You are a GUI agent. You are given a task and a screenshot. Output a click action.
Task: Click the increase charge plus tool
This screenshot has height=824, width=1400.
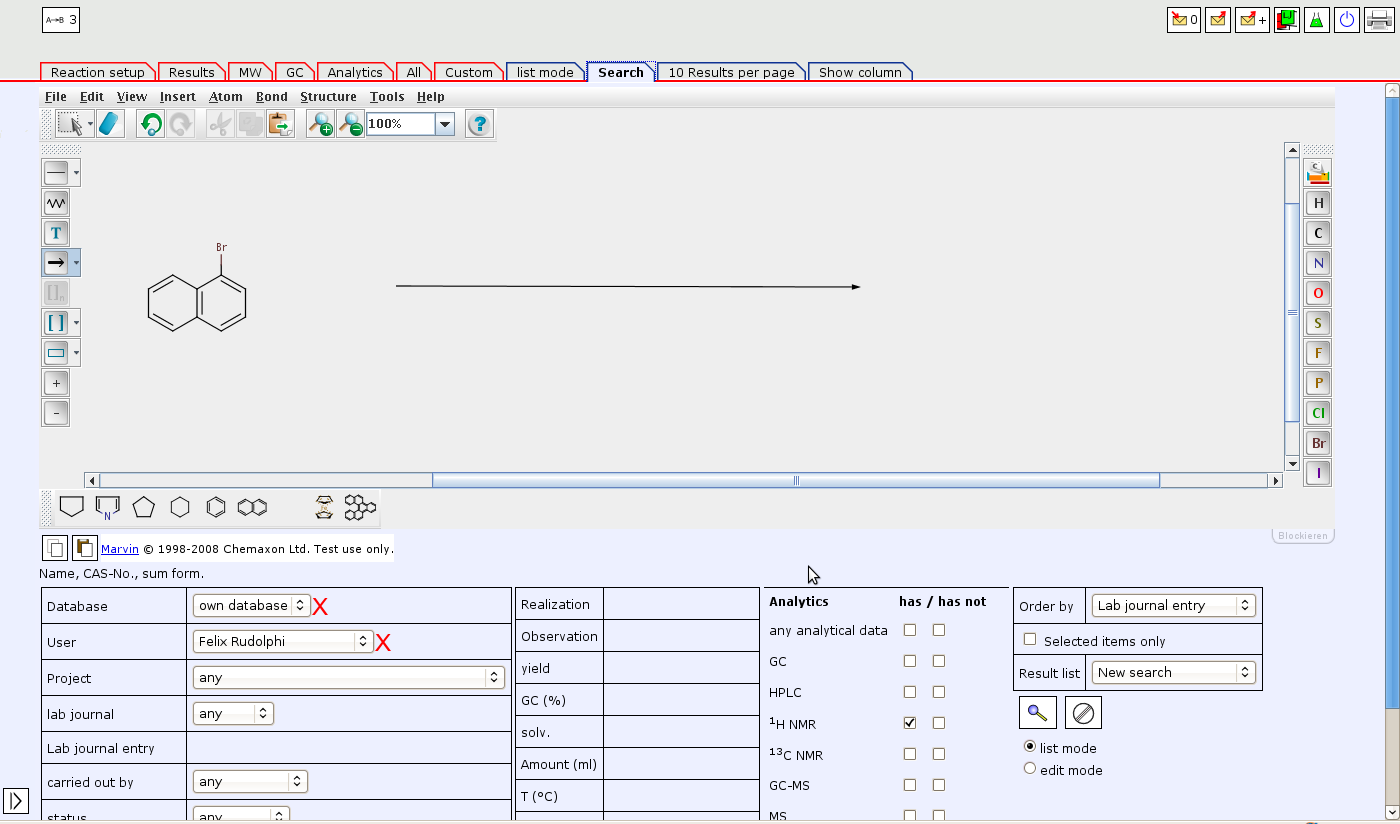(x=56, y=383)
